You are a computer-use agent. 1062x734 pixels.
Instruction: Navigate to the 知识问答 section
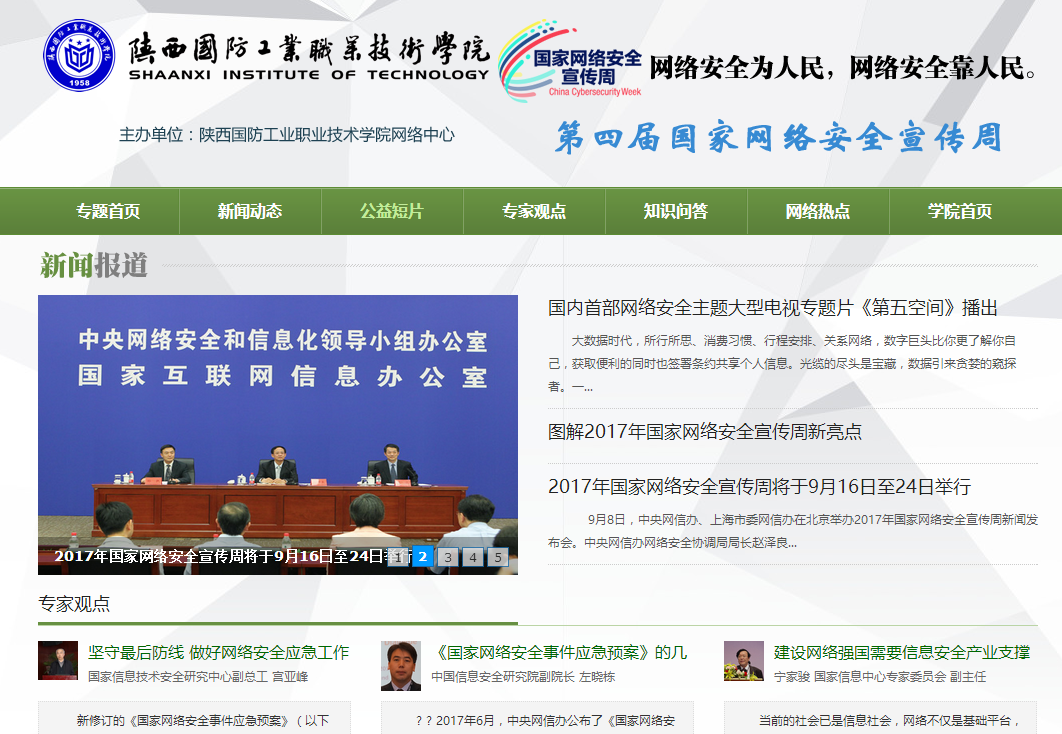point(676,211)
